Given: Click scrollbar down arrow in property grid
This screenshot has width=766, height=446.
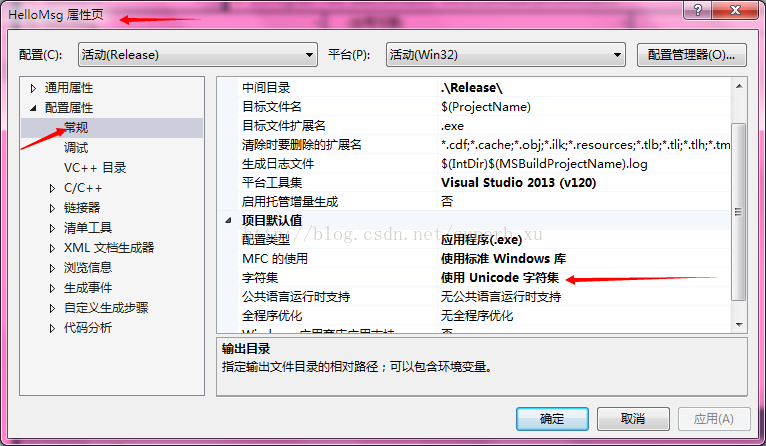Looking at the screenshot, I should point(739,325).
